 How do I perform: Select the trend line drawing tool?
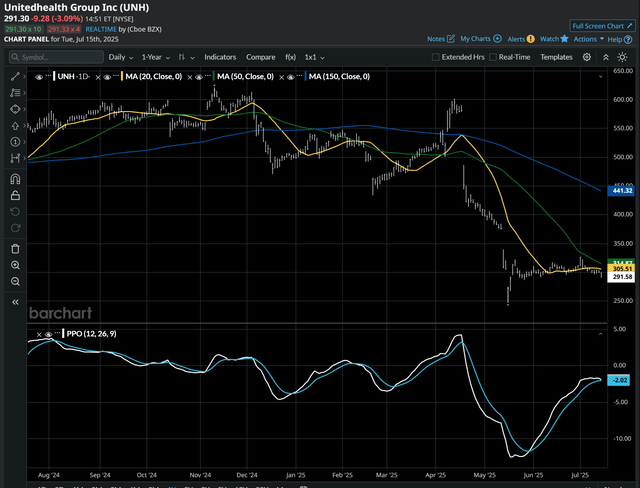click(x=15, y=76)
